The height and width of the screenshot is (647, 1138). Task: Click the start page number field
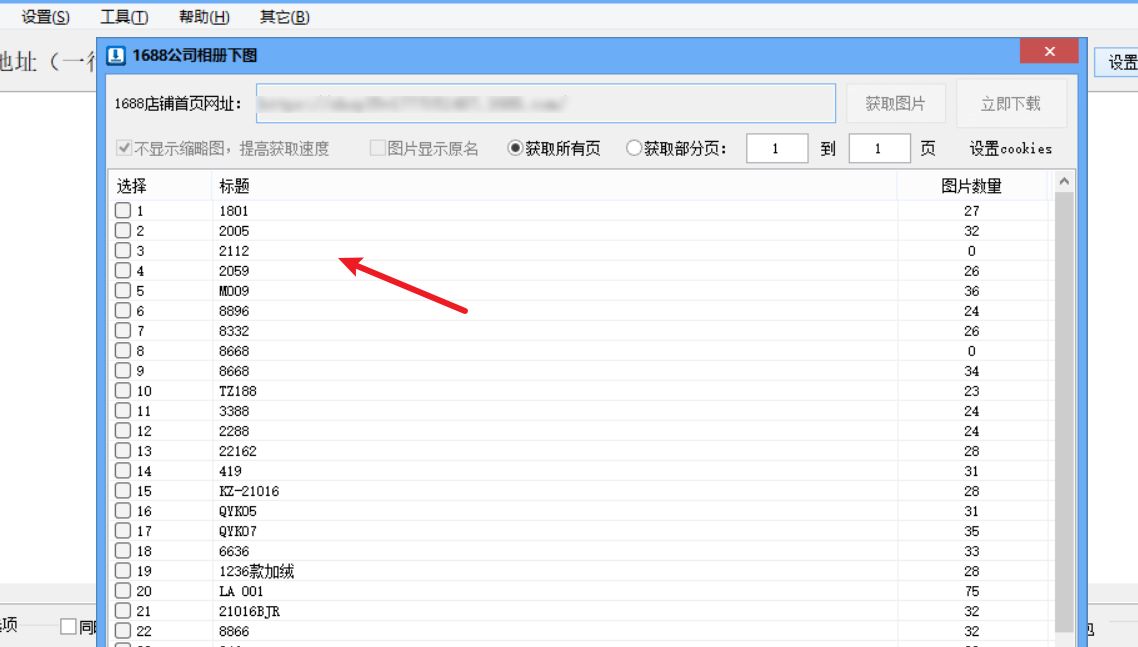(x=777, y=149)
